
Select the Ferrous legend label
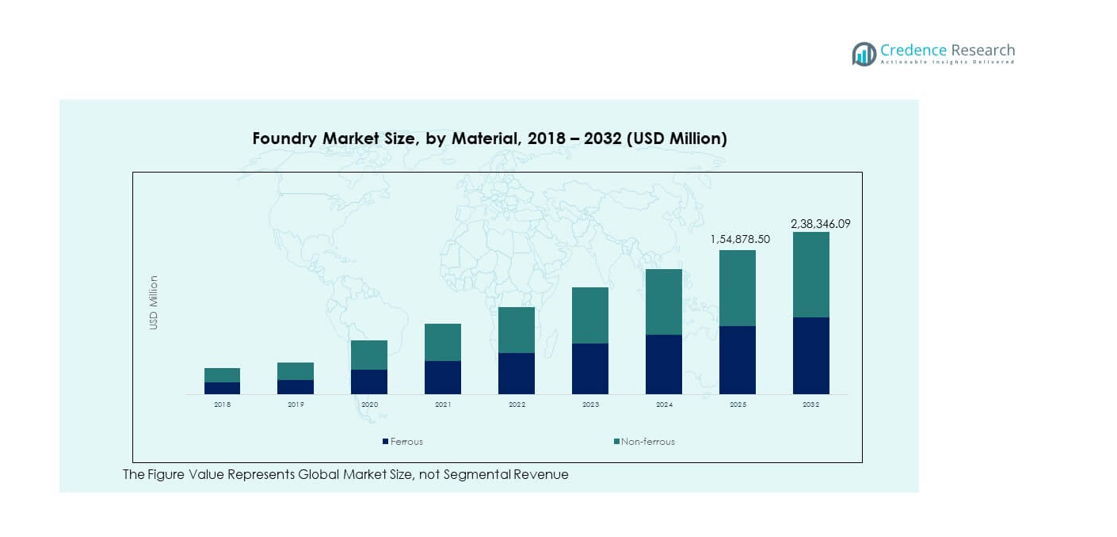407,441
